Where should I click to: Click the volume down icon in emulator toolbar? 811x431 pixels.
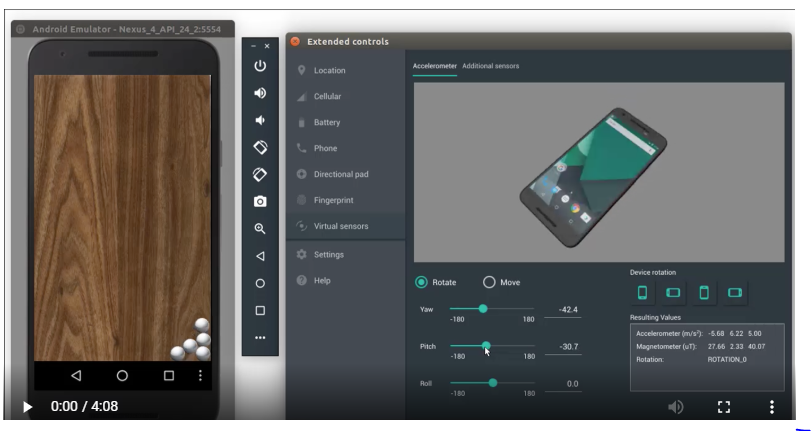coord(260,120)
